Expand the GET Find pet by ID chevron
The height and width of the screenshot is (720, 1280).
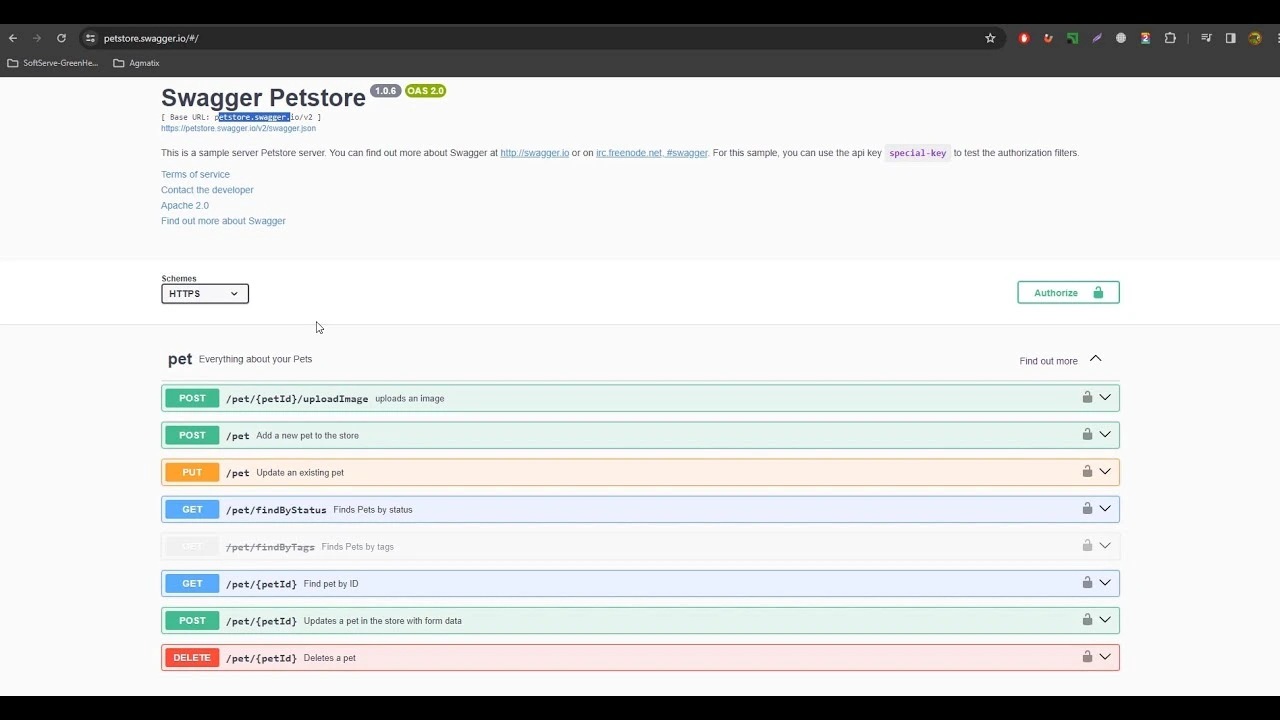coord(1105,582)
